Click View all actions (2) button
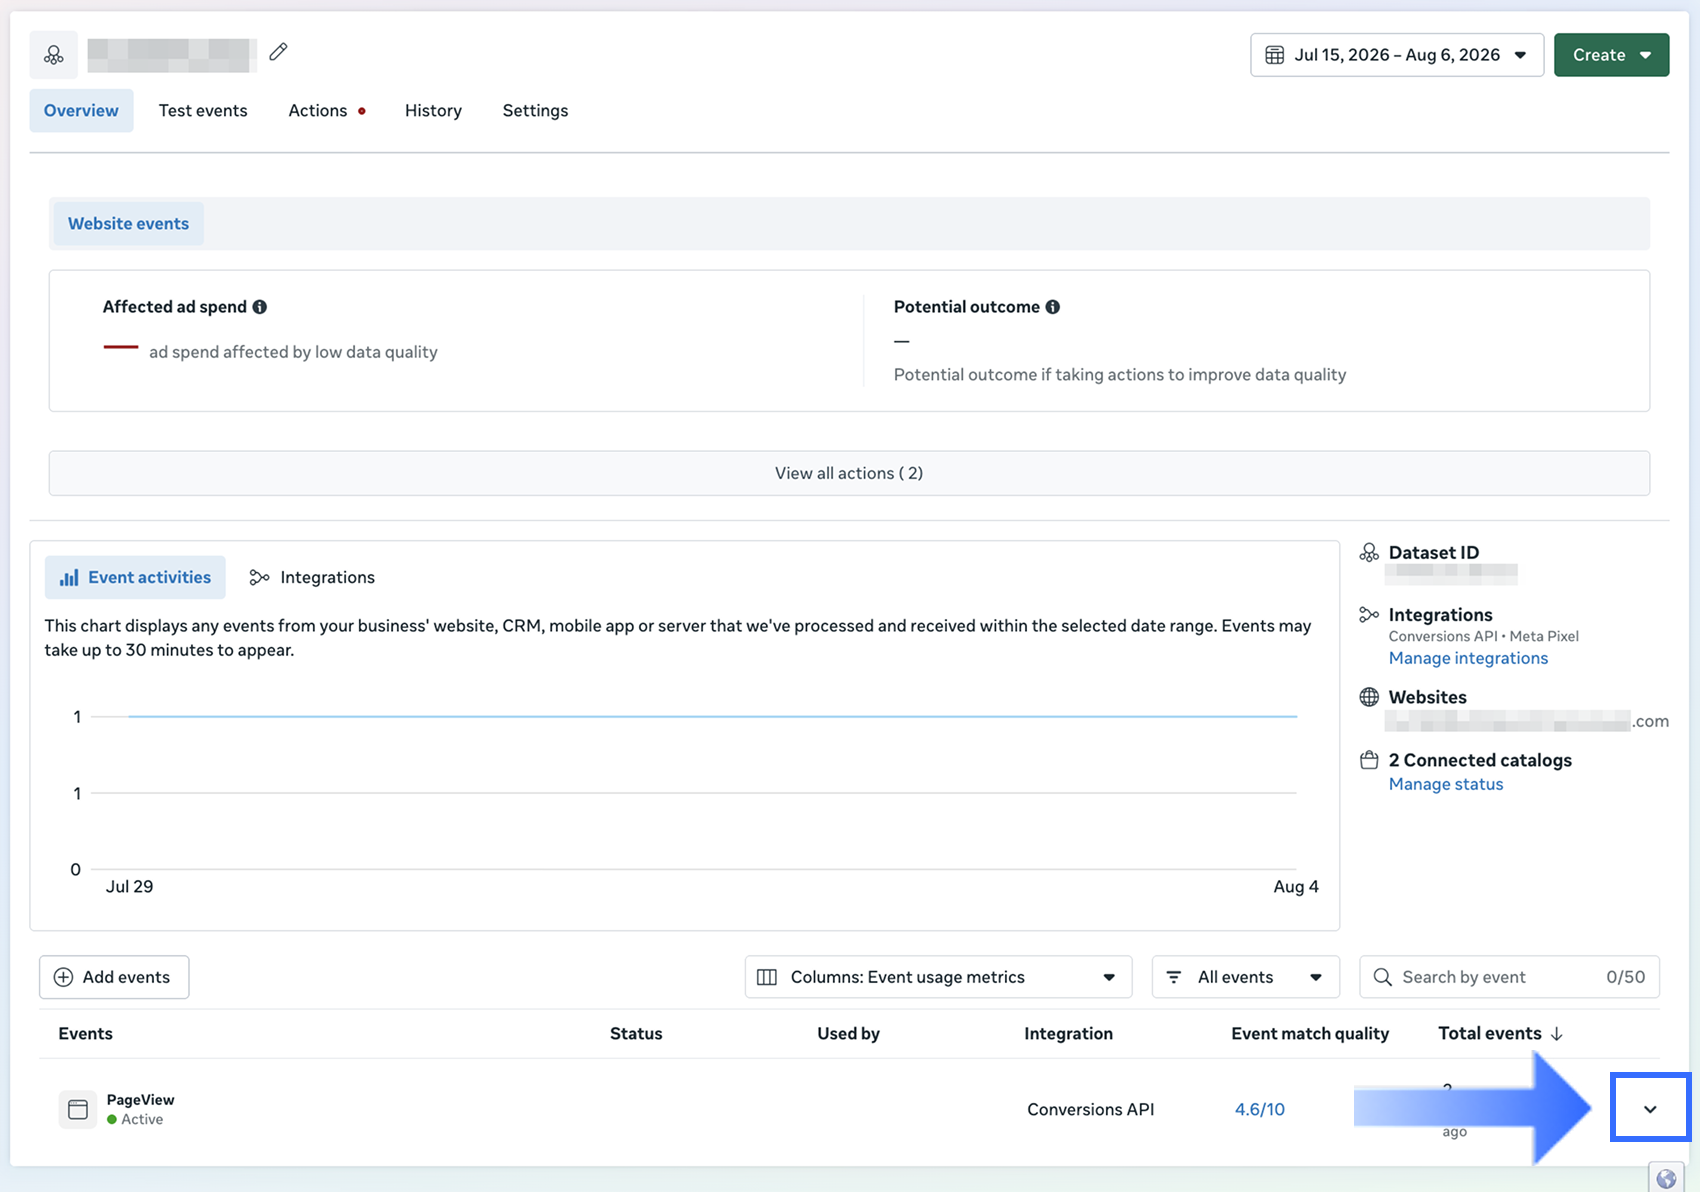The width and height of the screenshot is (1700, 1192). click(x=849, y=473)
